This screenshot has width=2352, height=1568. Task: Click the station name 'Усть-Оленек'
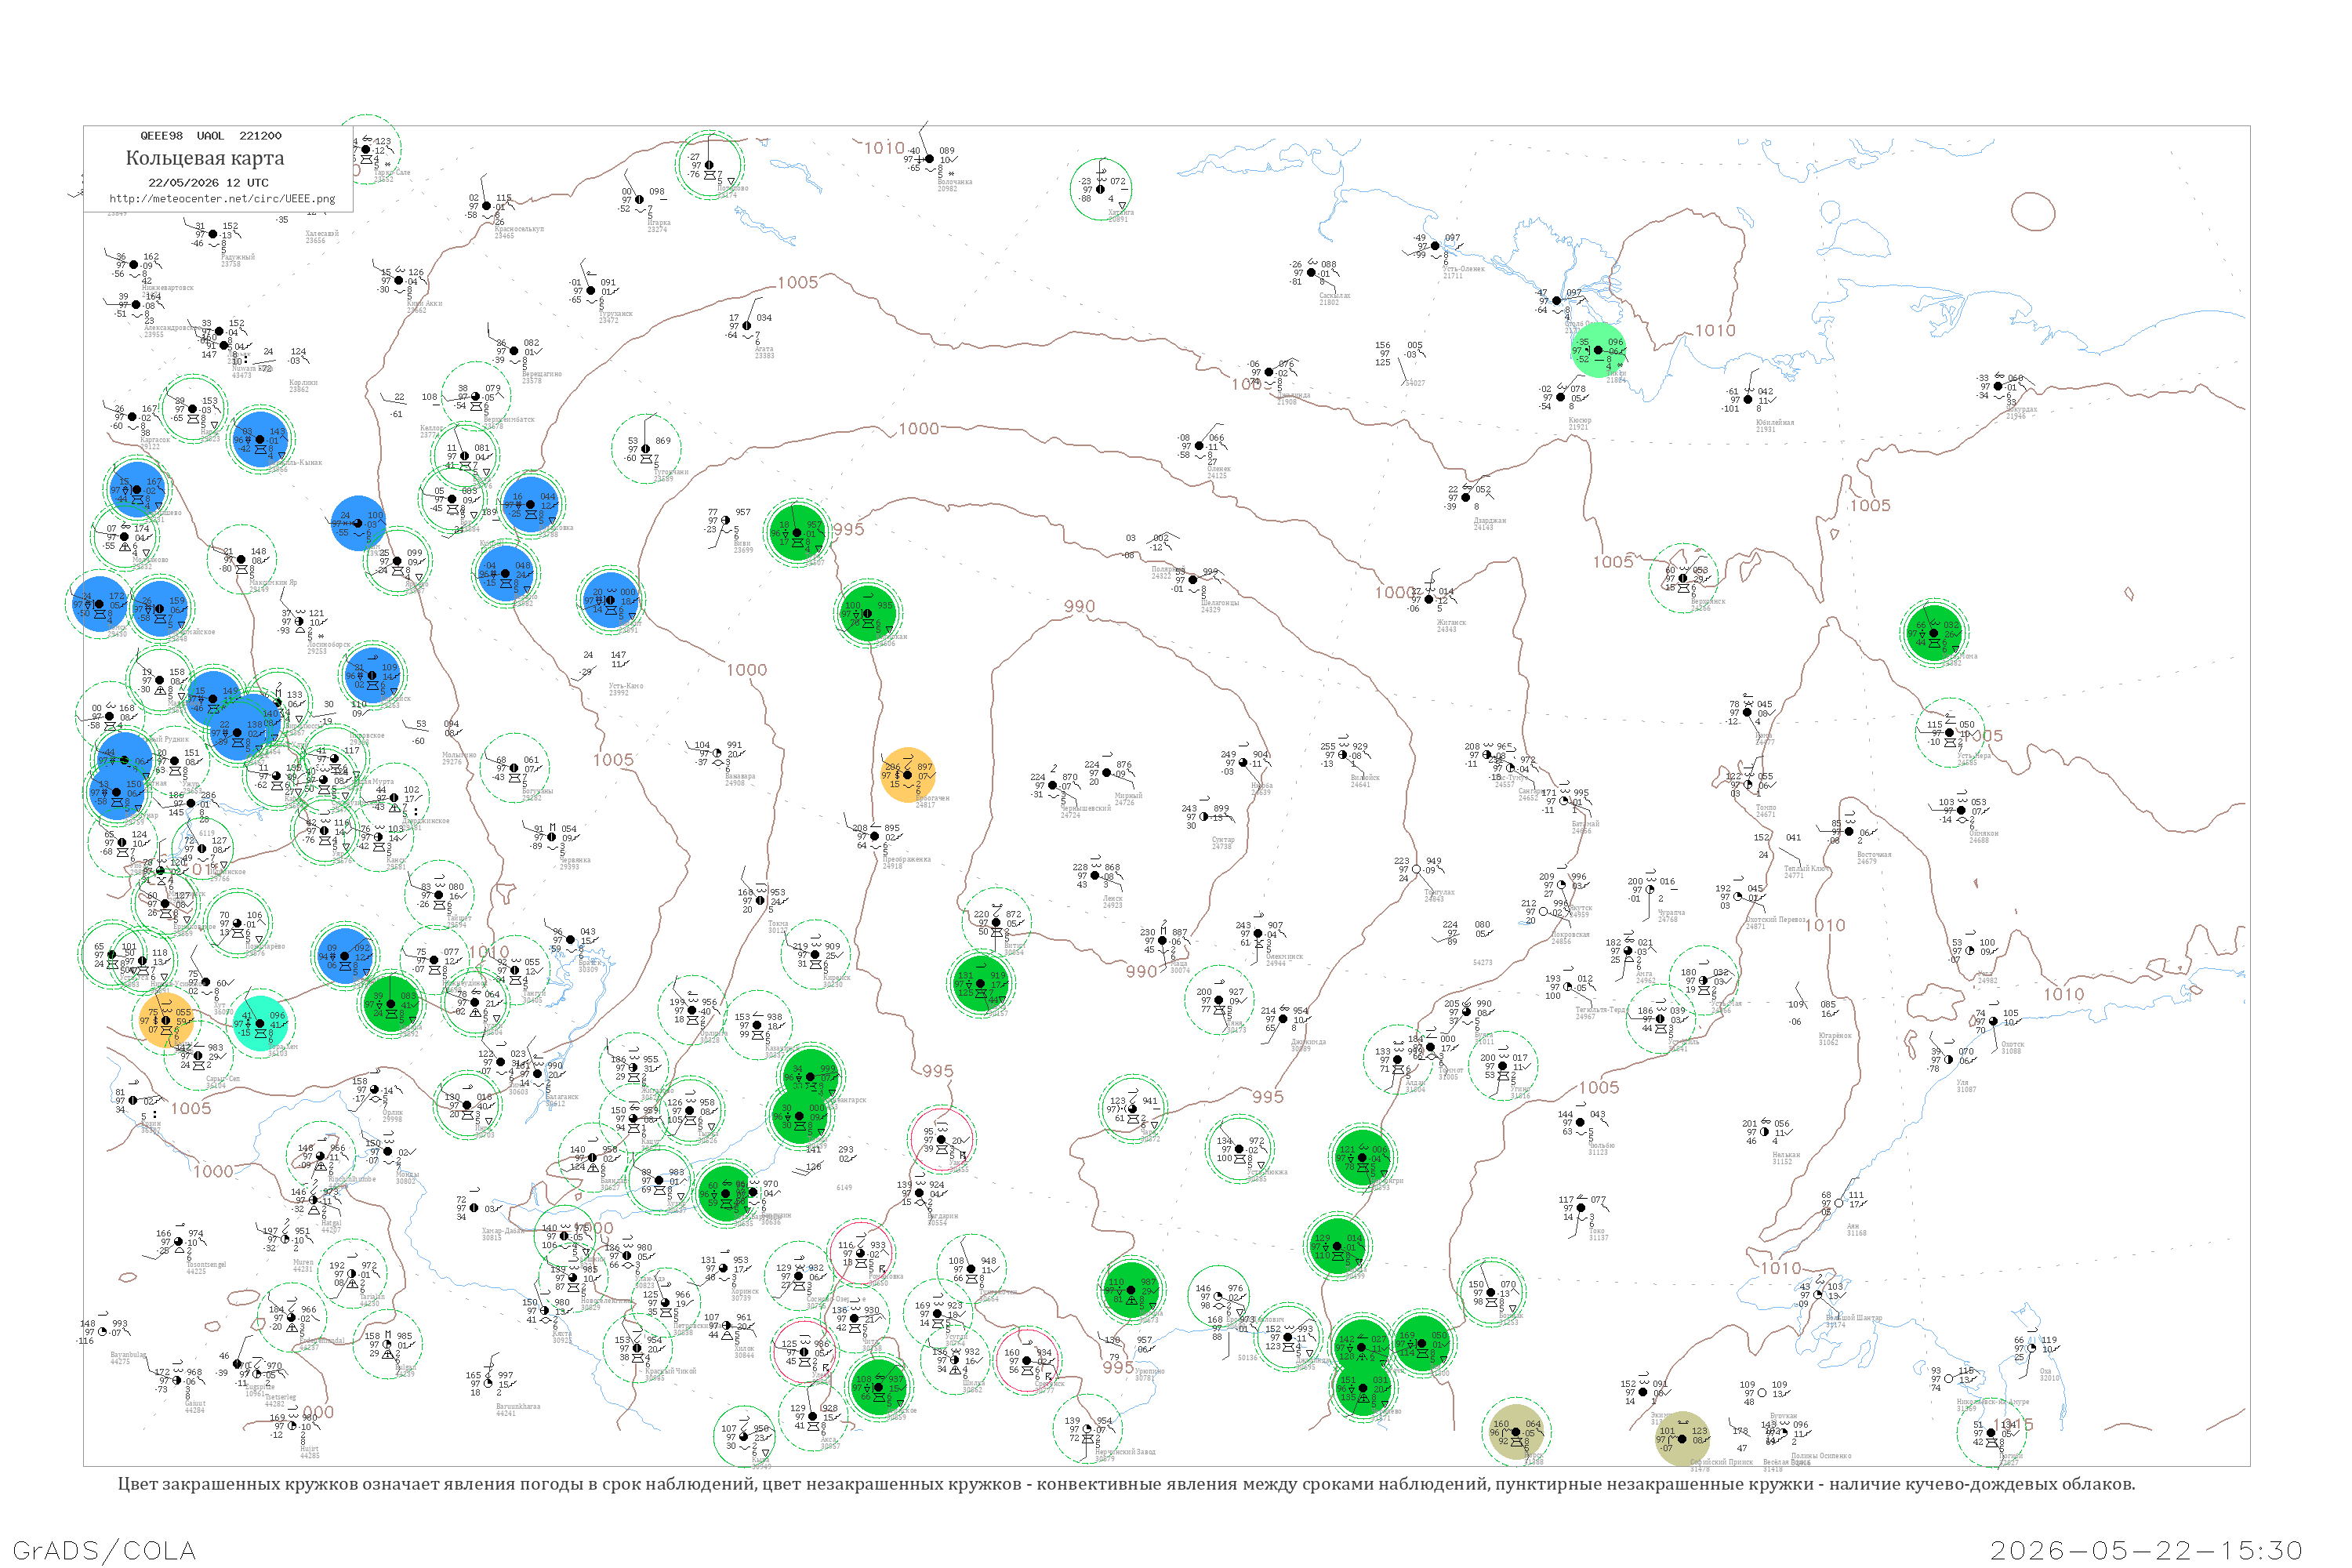click(x=1463, y=268)
